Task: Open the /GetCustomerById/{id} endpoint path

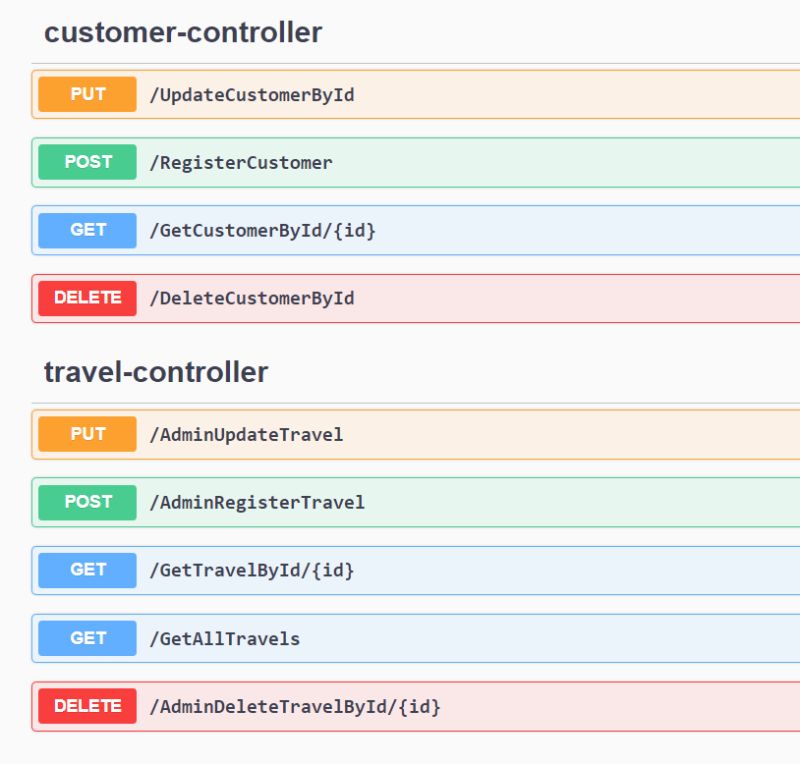Action: coord(262,230)
